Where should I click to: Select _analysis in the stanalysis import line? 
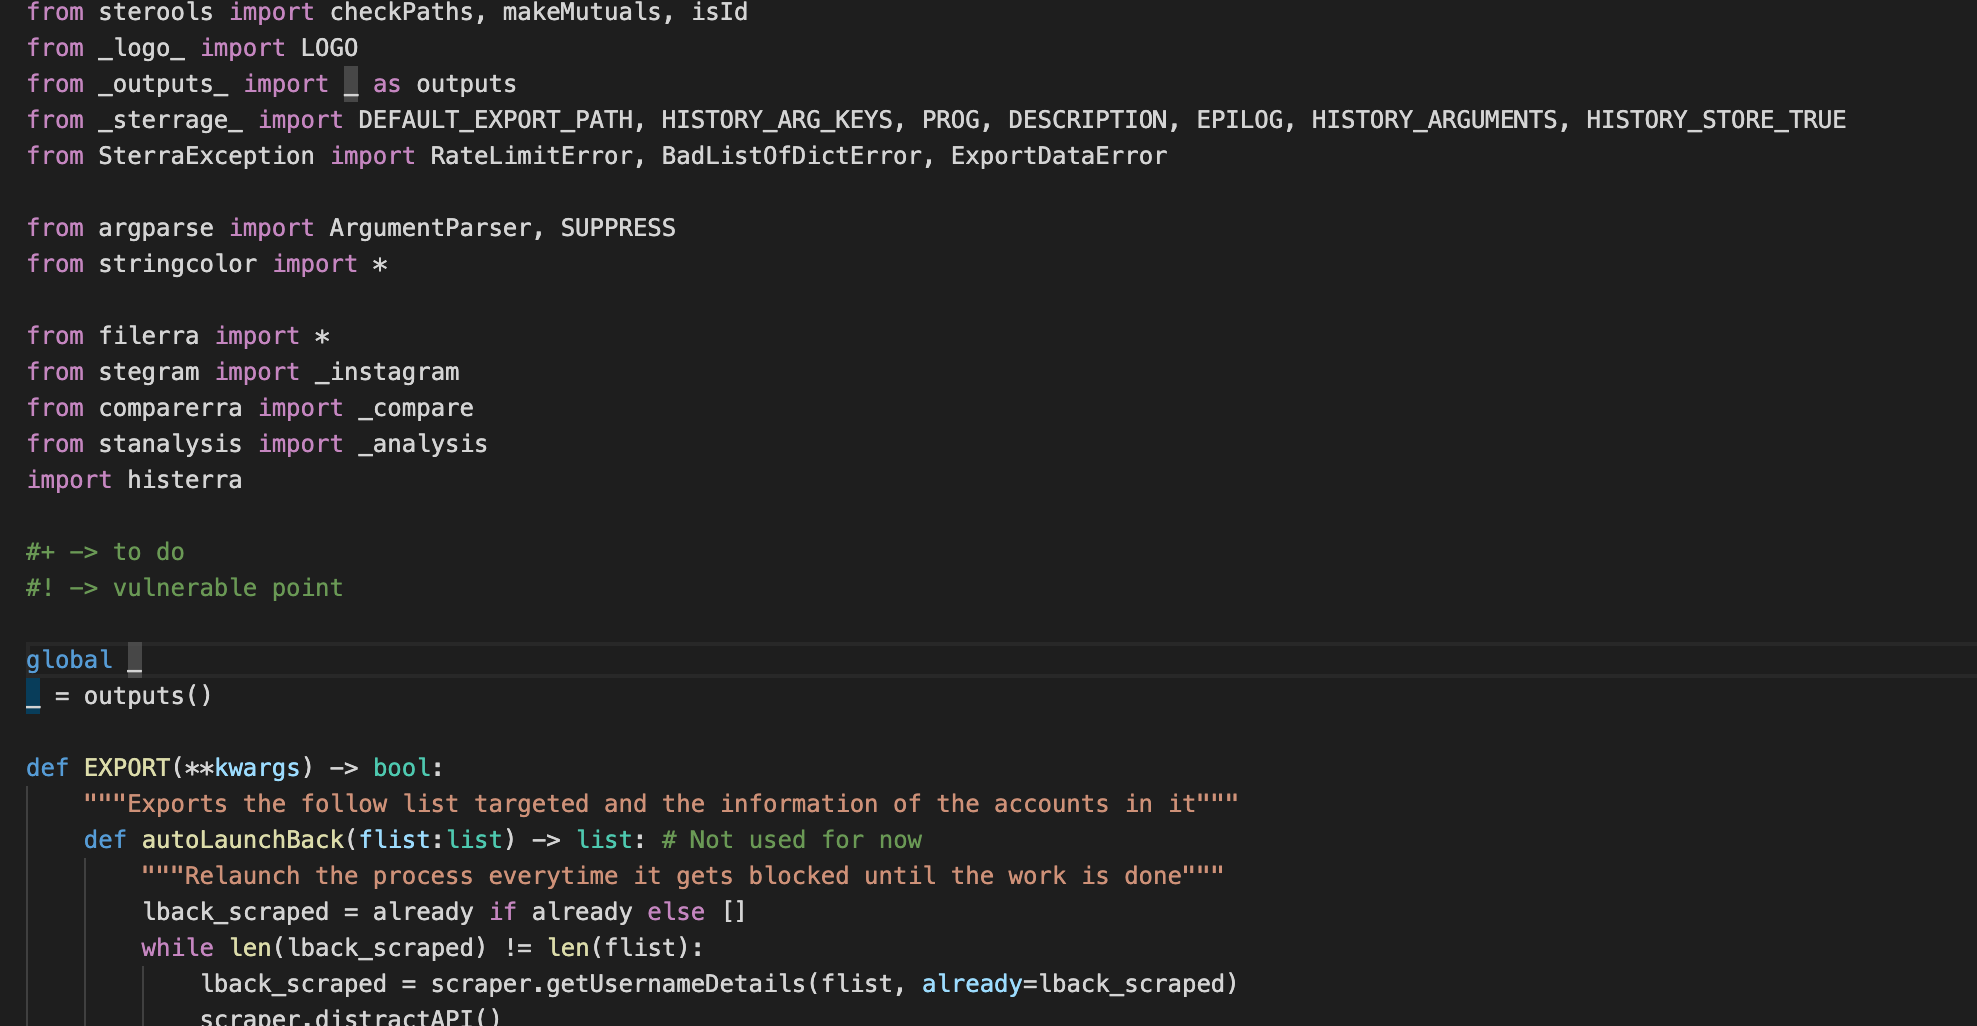tap(424, 443)
